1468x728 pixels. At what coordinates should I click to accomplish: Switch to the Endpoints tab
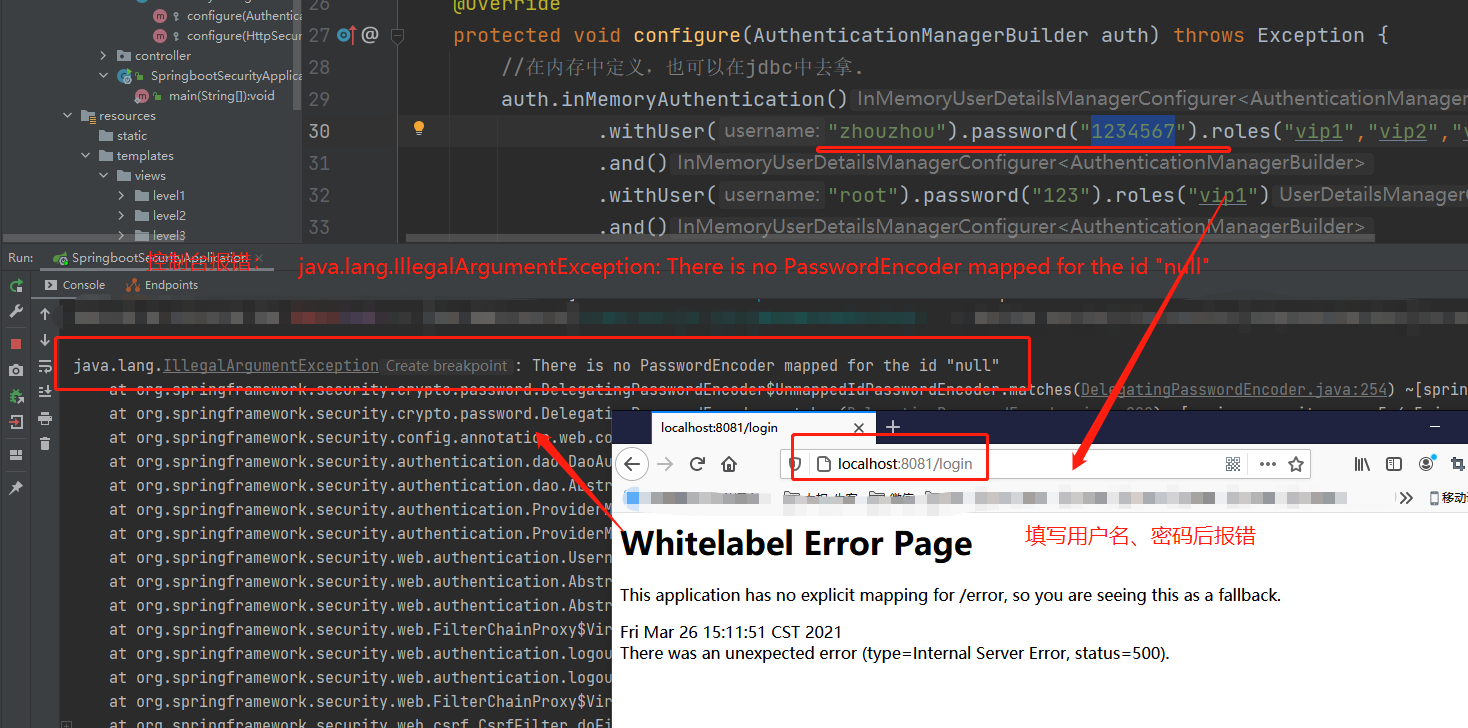[162, 285]
